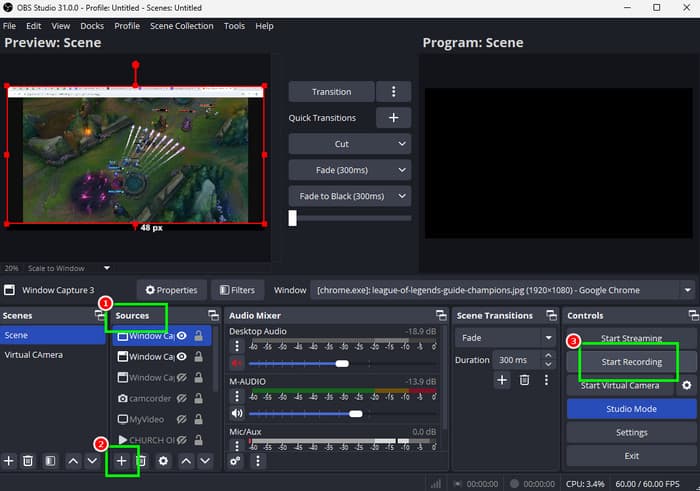Hide the first Window Capture source
This screenshot has width=700, height=491.
(183, 337)
